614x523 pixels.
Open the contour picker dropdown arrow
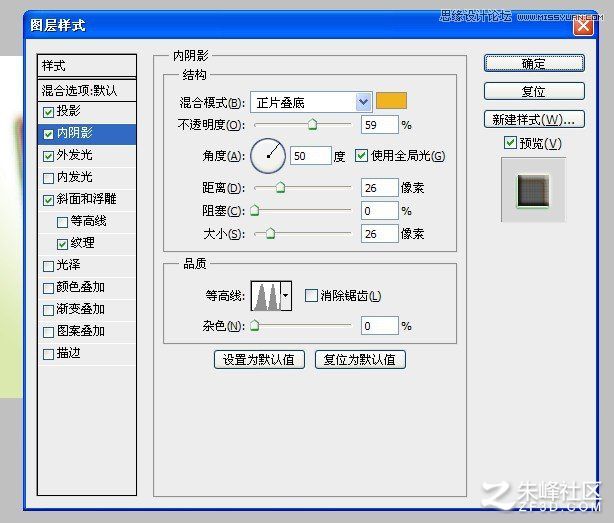tap(286, 296)
